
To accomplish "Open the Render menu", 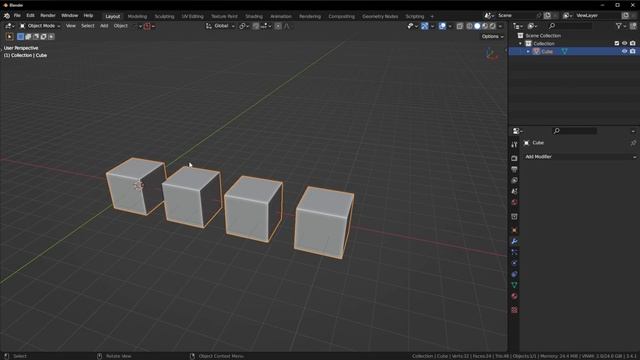I will pos(48,16).
